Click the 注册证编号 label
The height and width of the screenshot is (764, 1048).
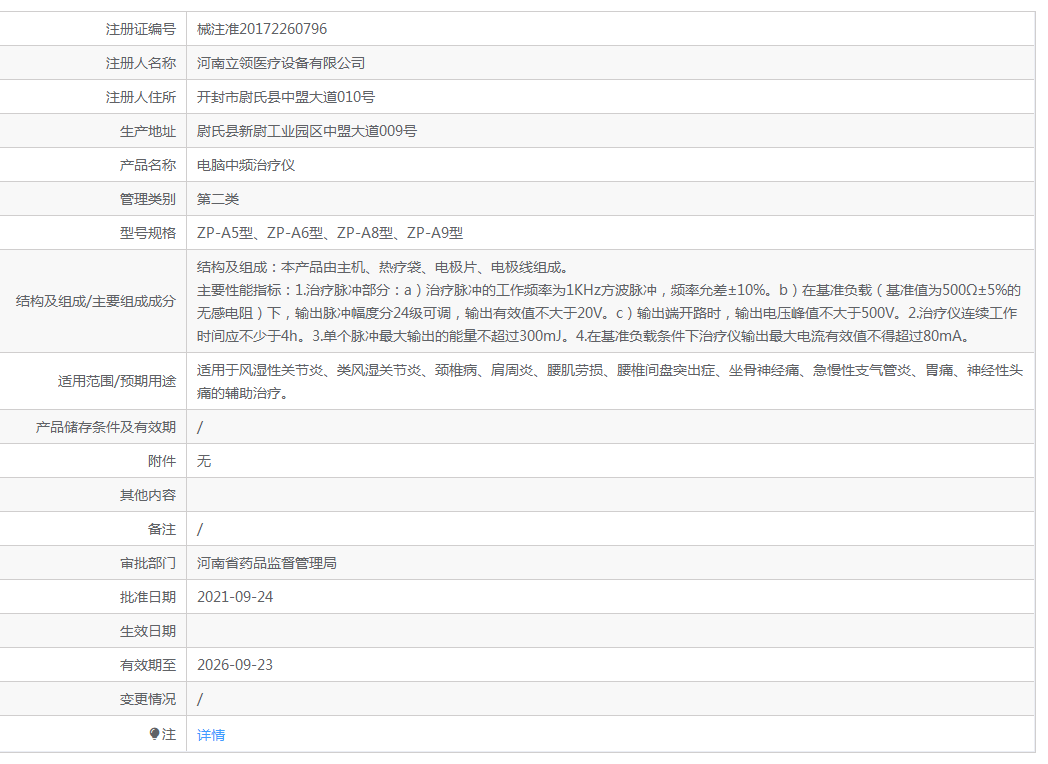(x=140, y=29)
